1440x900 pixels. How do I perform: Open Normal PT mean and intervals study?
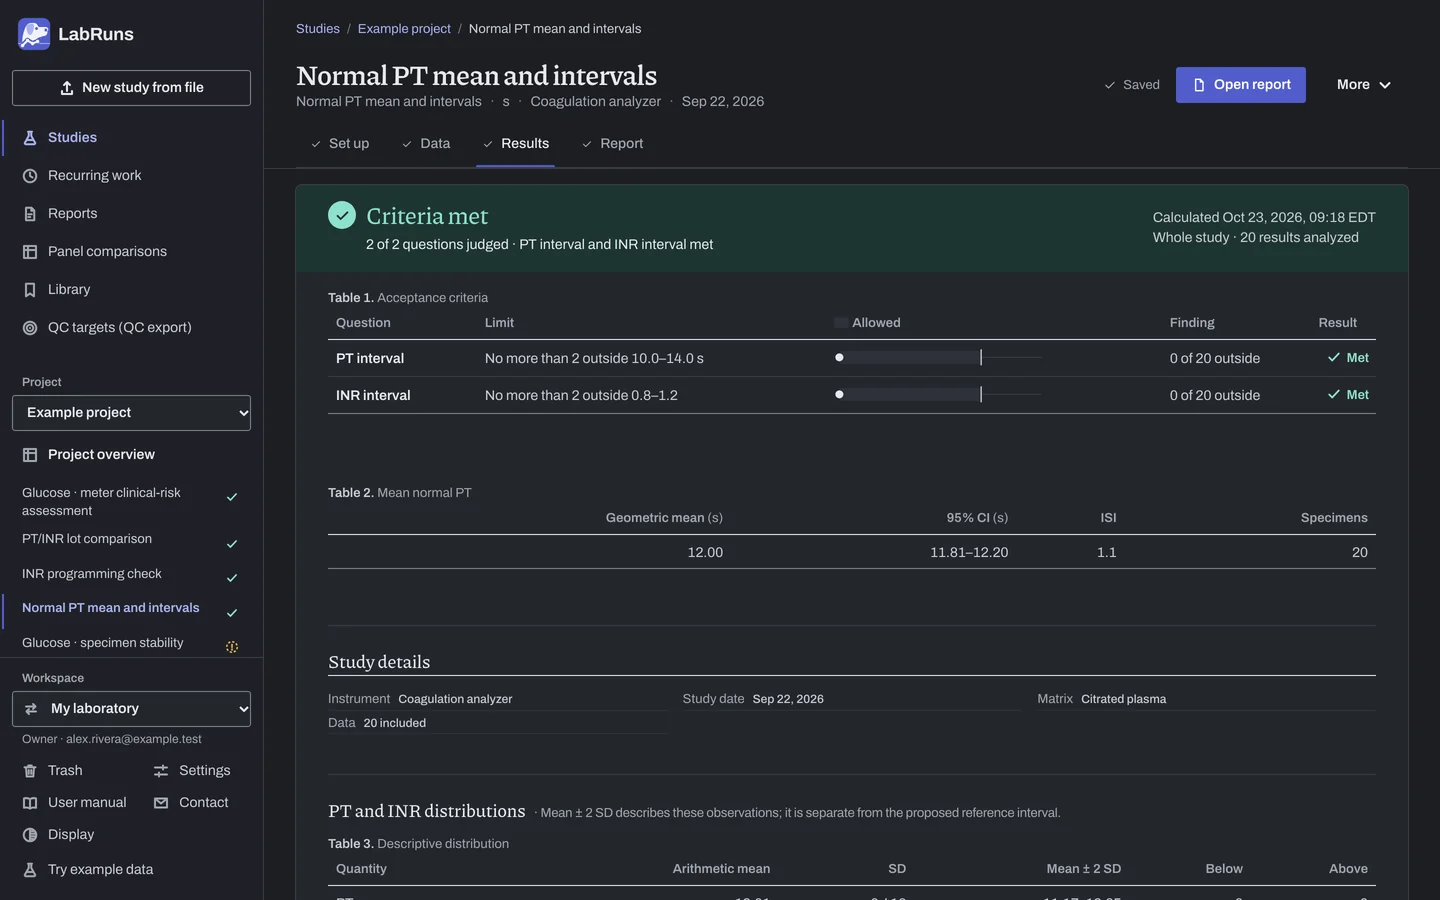(x=131, y=609)
